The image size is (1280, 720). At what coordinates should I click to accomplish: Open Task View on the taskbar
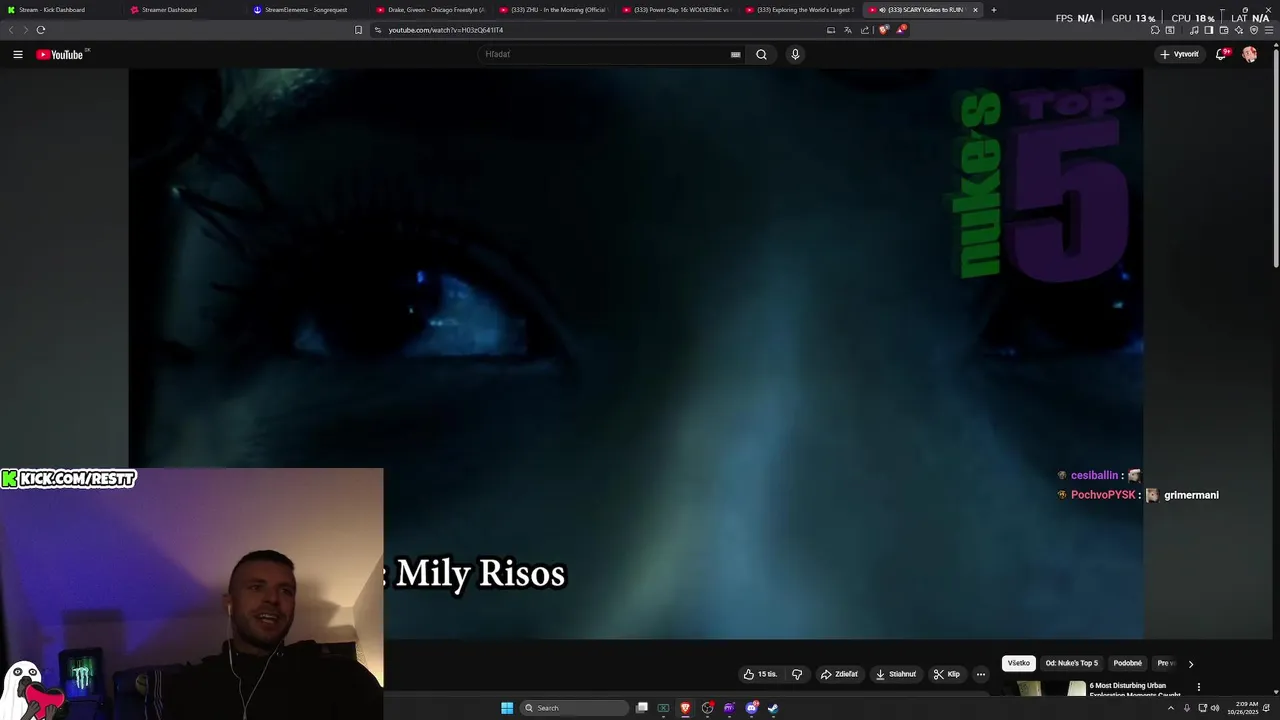(x=642, y=708)
